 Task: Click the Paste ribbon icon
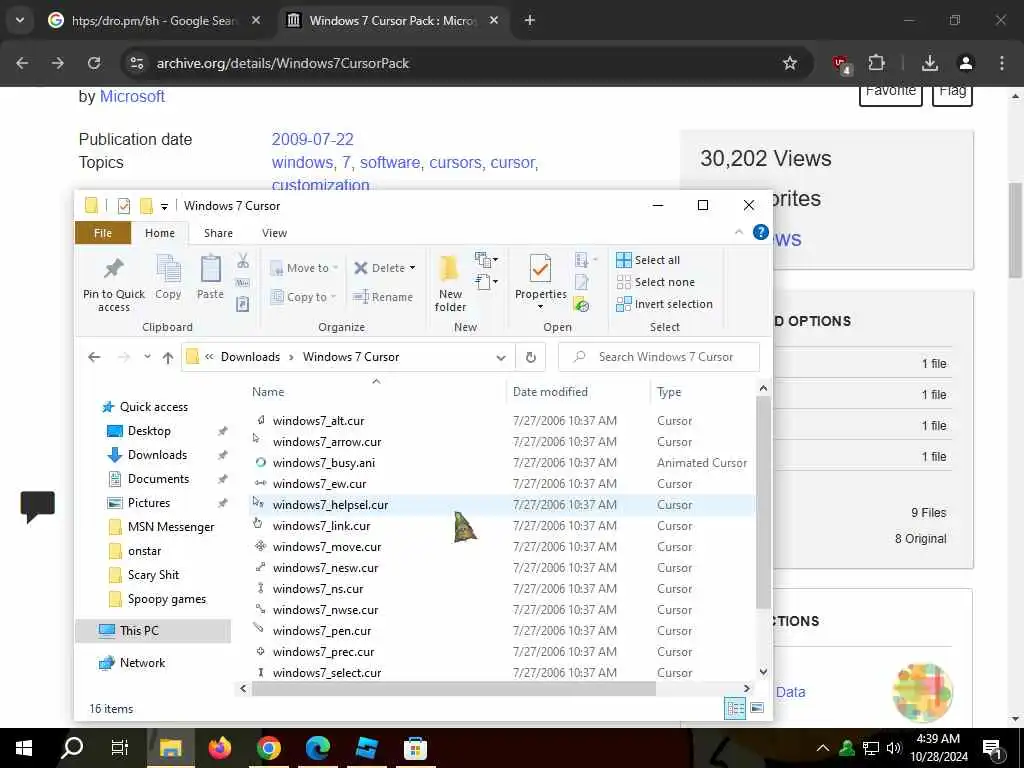pos(210,269)
